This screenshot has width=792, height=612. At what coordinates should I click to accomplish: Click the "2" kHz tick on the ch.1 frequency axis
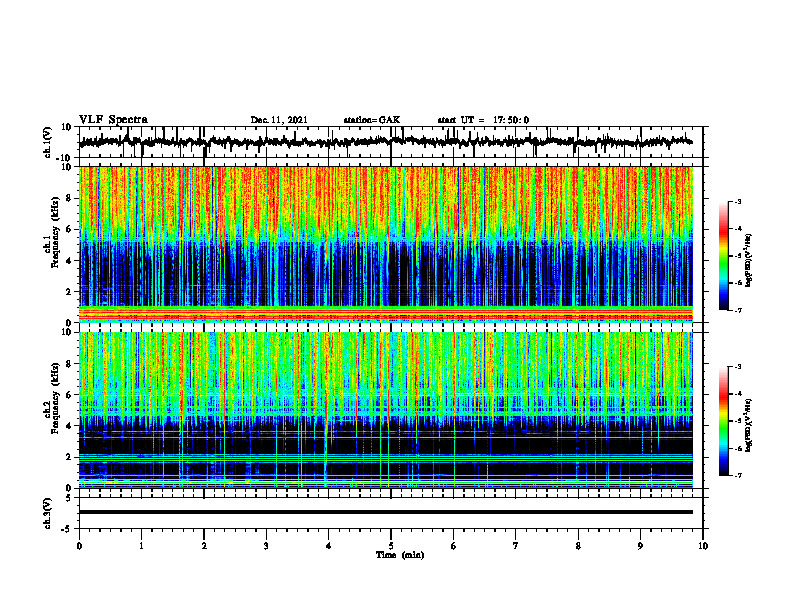(70, 291)
